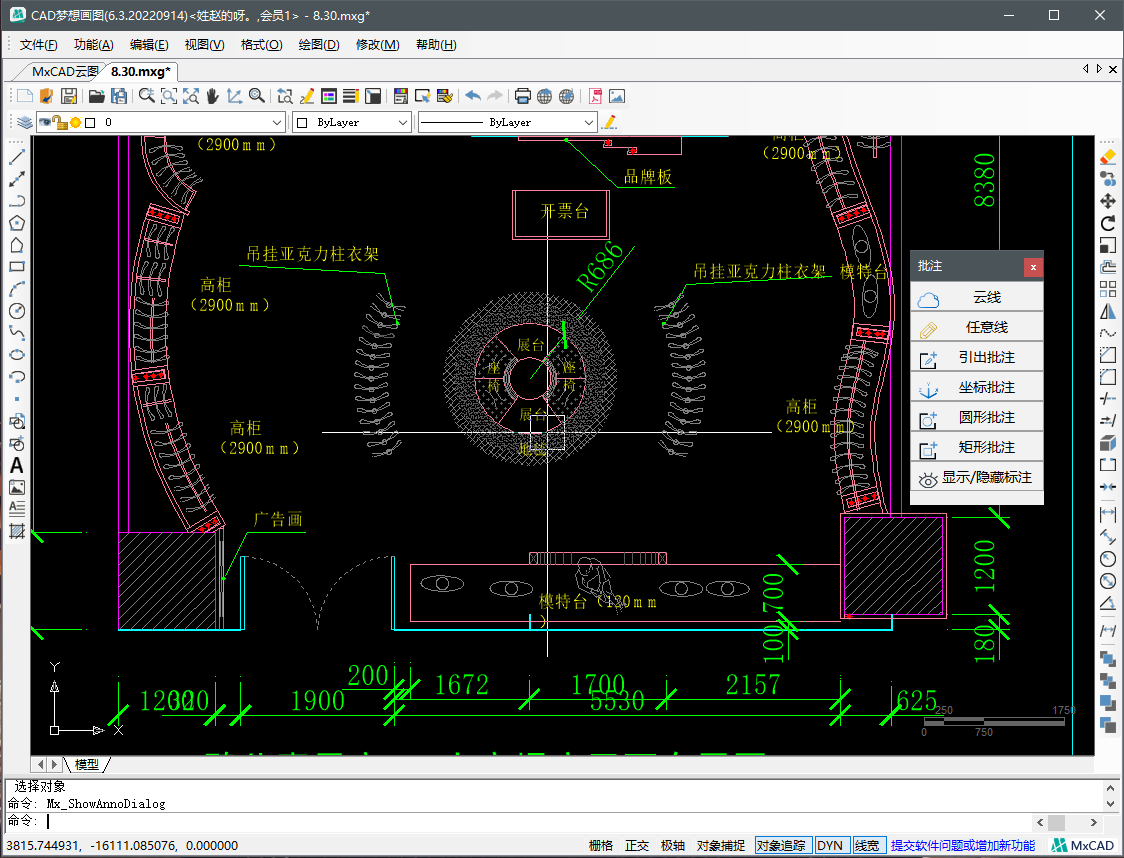Click the layout tabs previous arrow

click(x=39, y=765)
